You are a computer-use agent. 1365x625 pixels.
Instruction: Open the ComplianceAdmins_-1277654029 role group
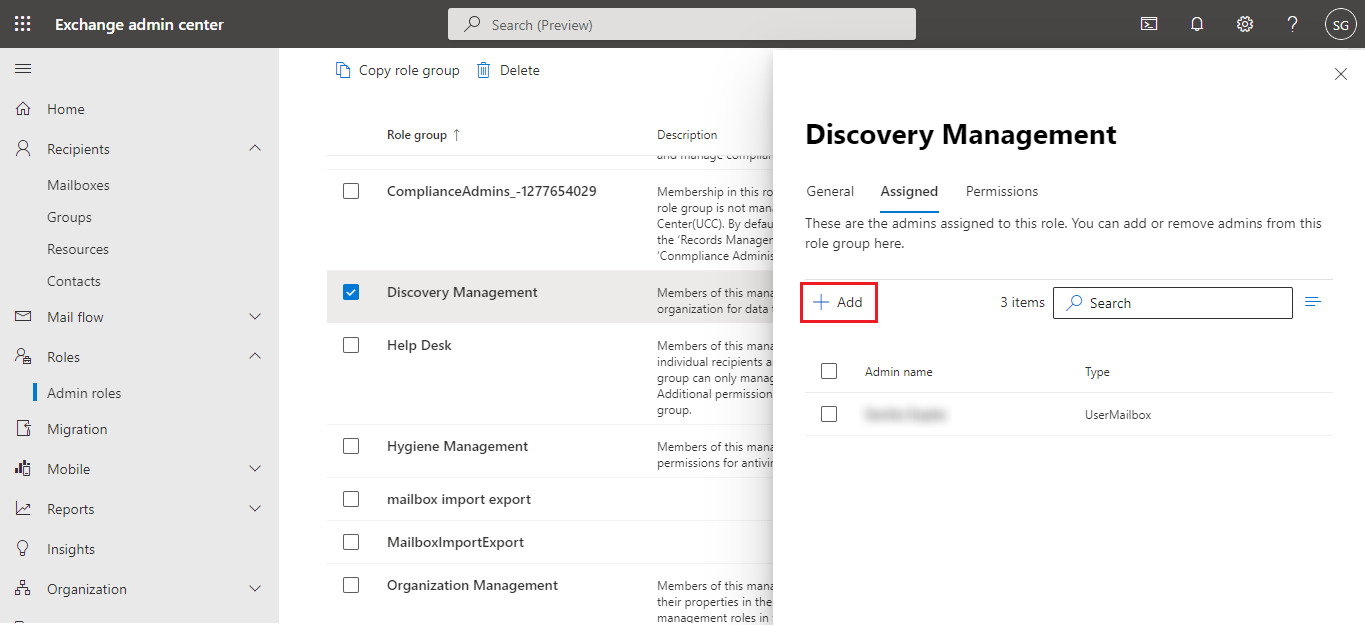pyautogui.click(x=491, y=191)
